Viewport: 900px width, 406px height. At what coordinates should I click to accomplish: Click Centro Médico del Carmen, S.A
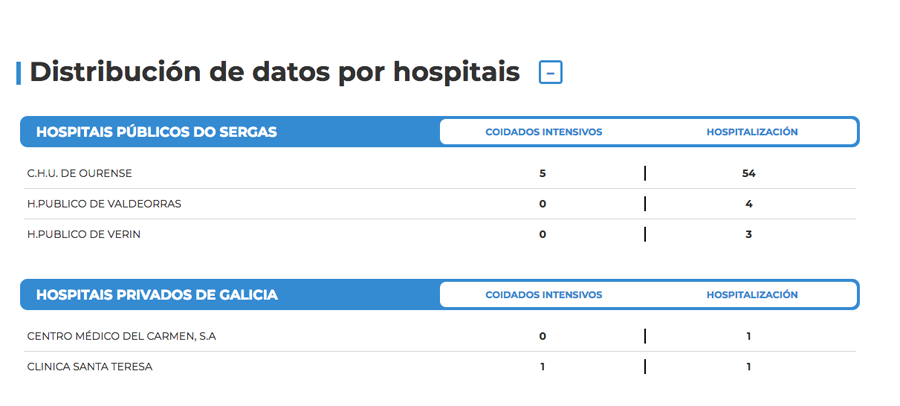tap(122, 337)
